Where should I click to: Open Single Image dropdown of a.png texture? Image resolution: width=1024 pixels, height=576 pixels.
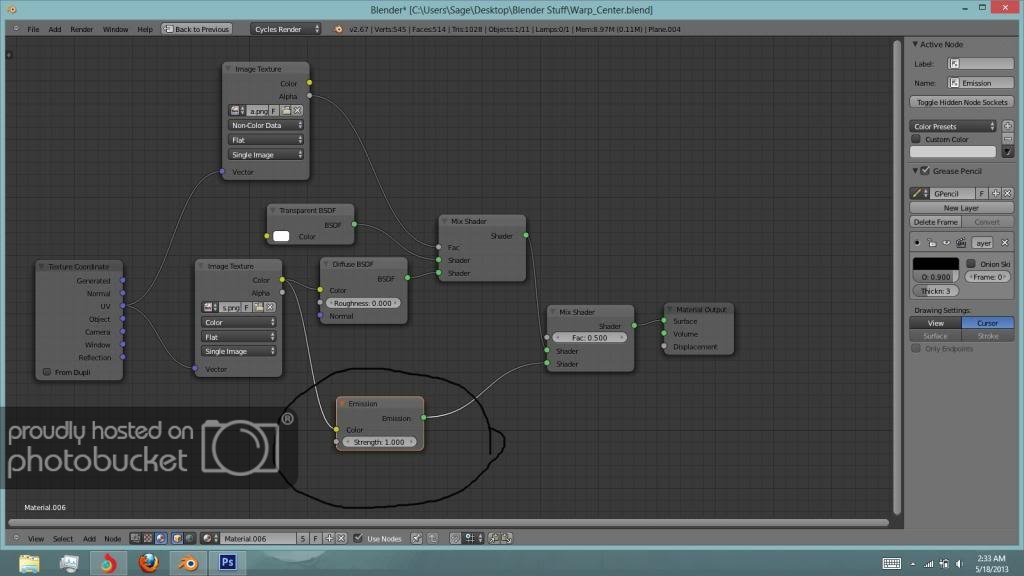tap(266, 155)
